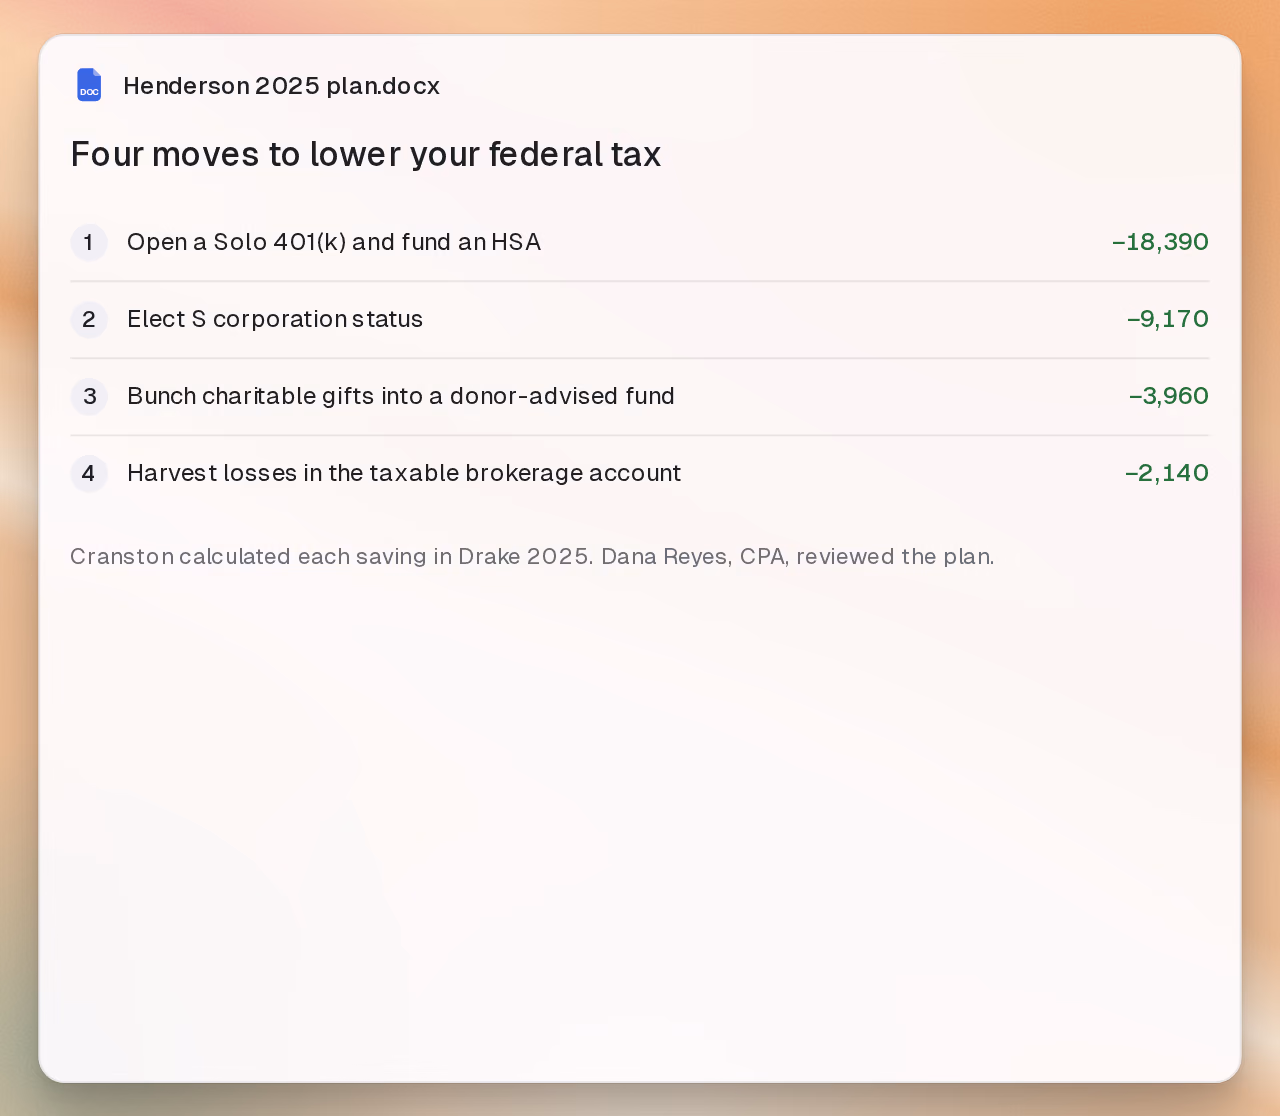Select 'Harvest losses in the taxable brokerage account'
The height and width of the screenshot is (1116, 1280).
click(x=404, y=473)
